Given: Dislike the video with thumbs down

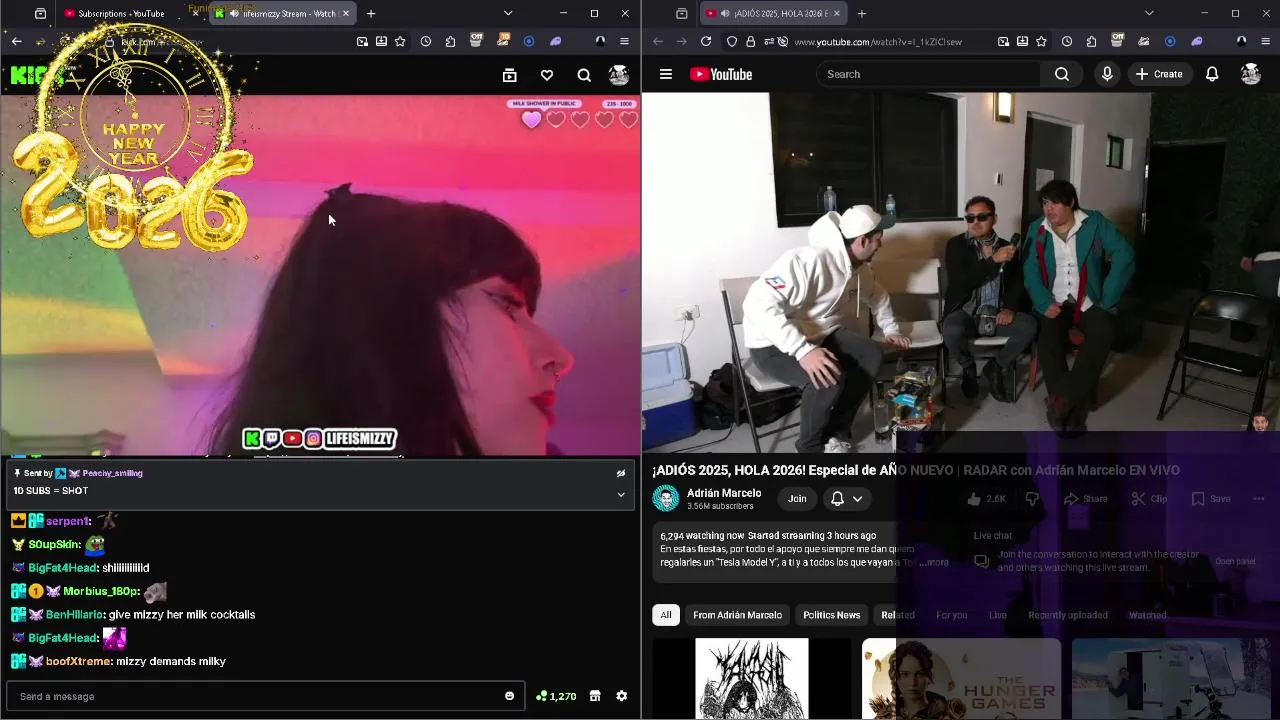Looking at the screenshot, I should point(1032,499).
